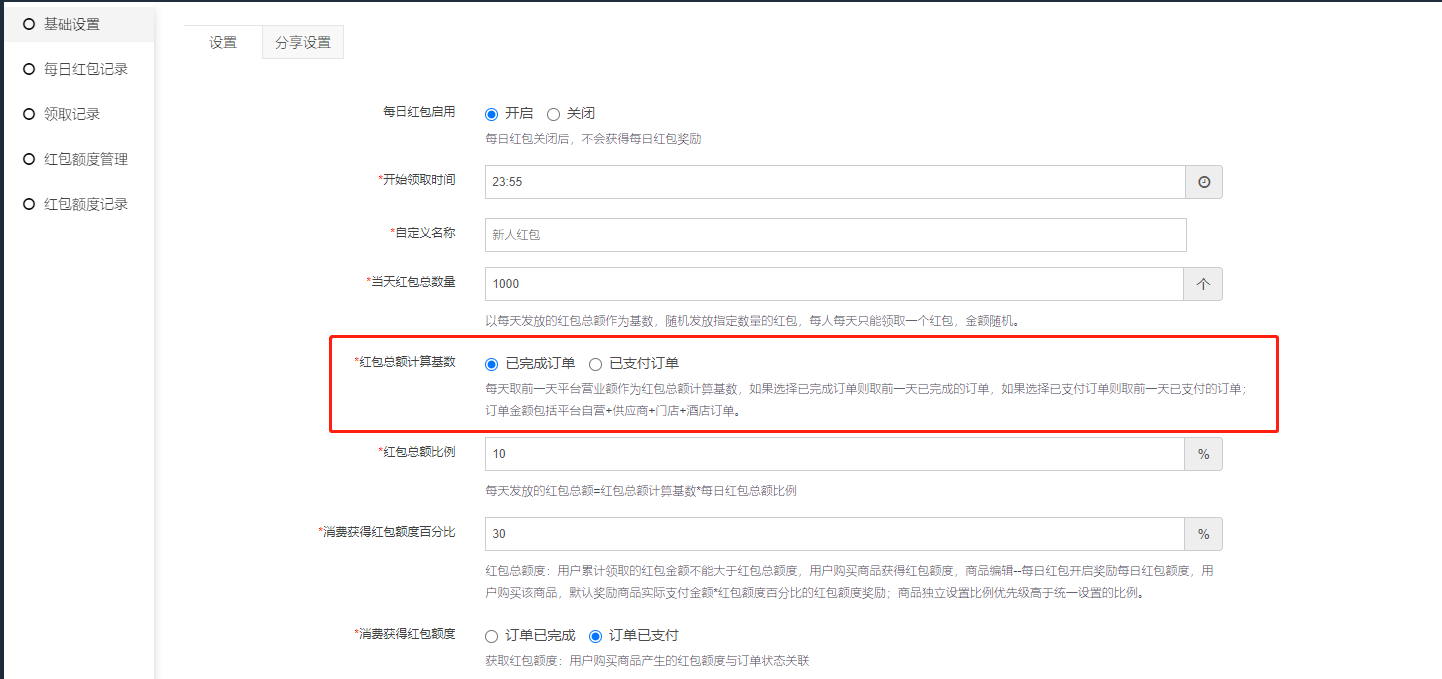Open 领取记录 sidebar item

coord(72,114)
